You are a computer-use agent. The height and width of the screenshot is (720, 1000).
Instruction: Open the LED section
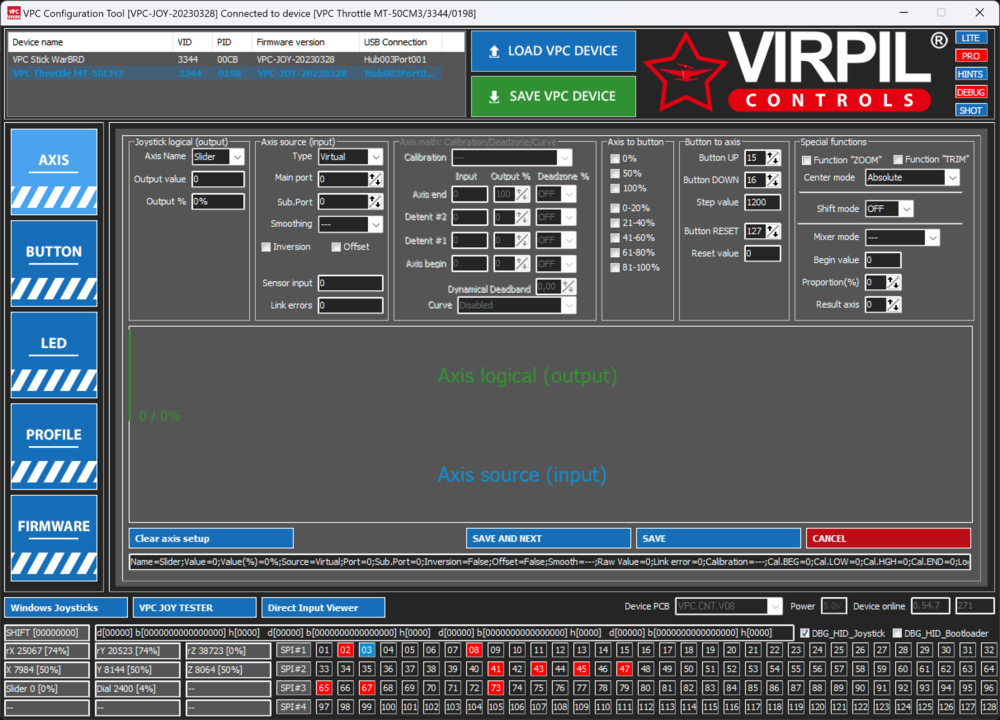tap(54, 355)
